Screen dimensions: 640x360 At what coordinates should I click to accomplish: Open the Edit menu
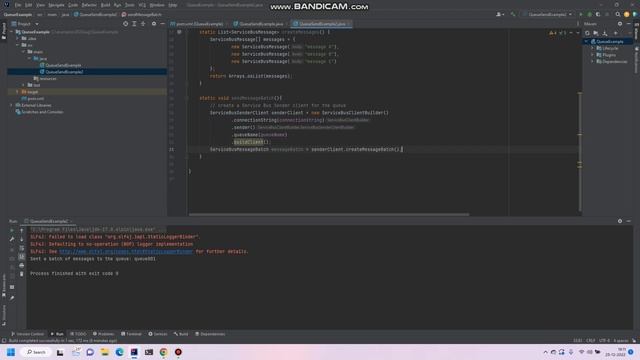coord(28,5)
